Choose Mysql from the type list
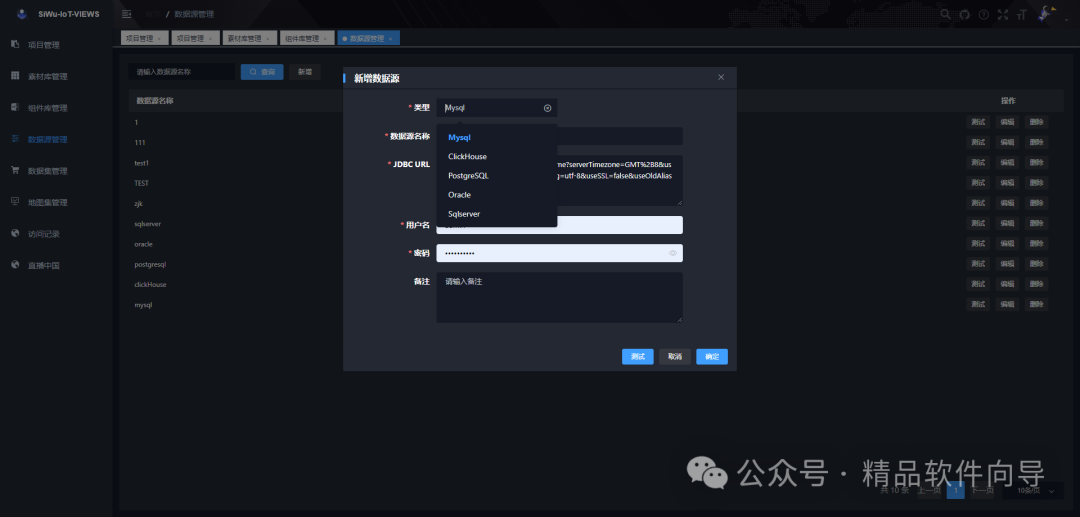The width and height of the screenshot is (1080, 517). pyautogui.click(x=497, y=138)
